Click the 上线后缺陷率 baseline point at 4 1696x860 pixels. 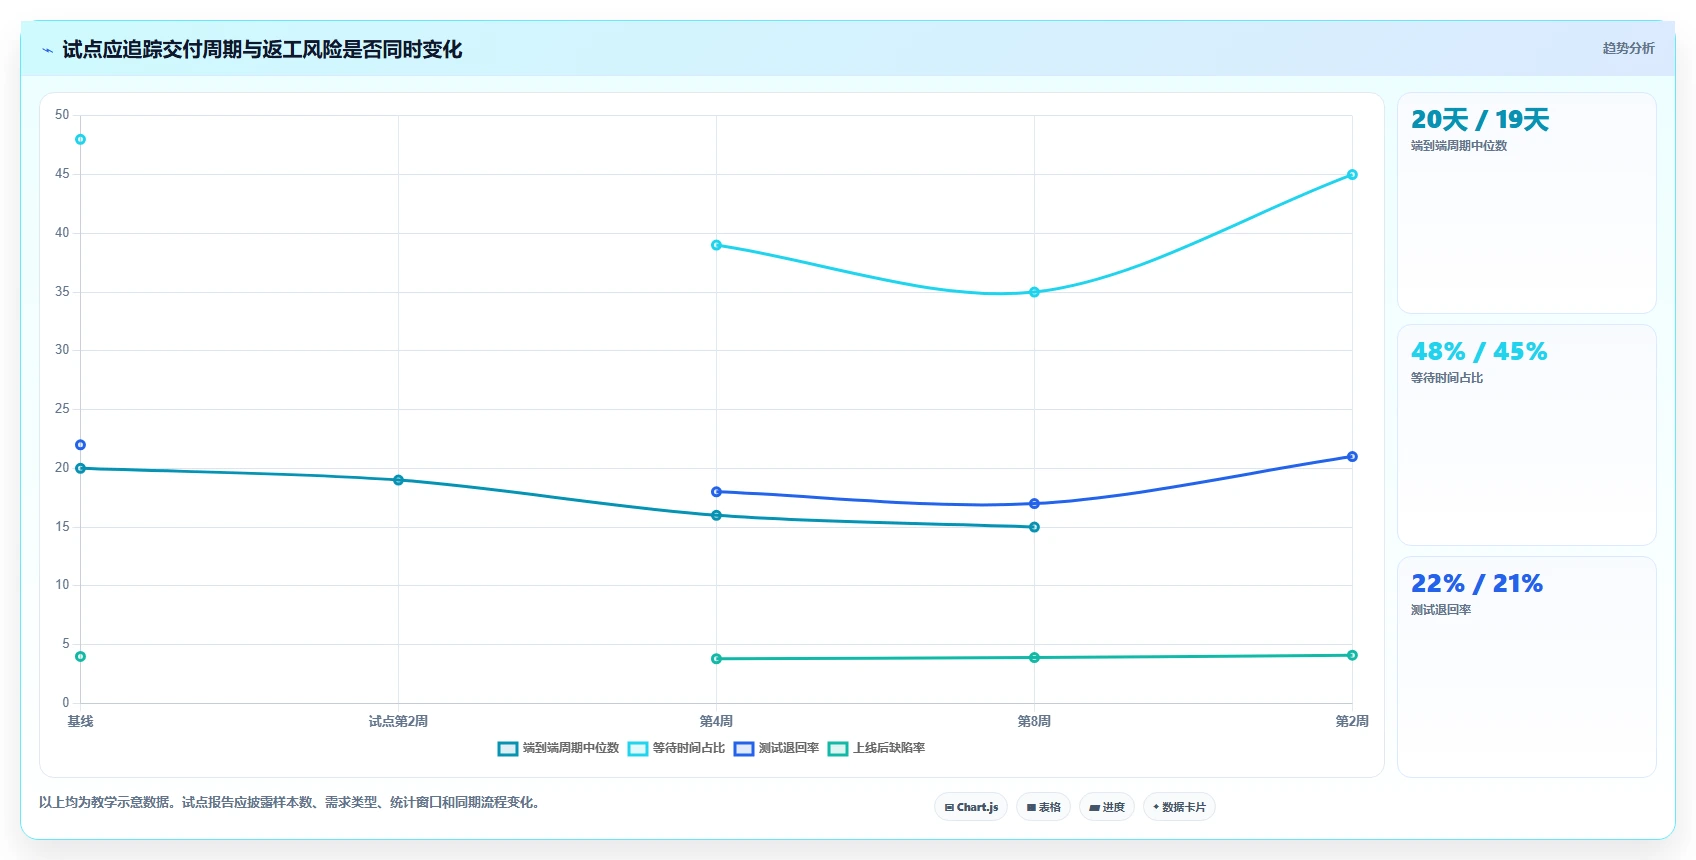(80, 656)
